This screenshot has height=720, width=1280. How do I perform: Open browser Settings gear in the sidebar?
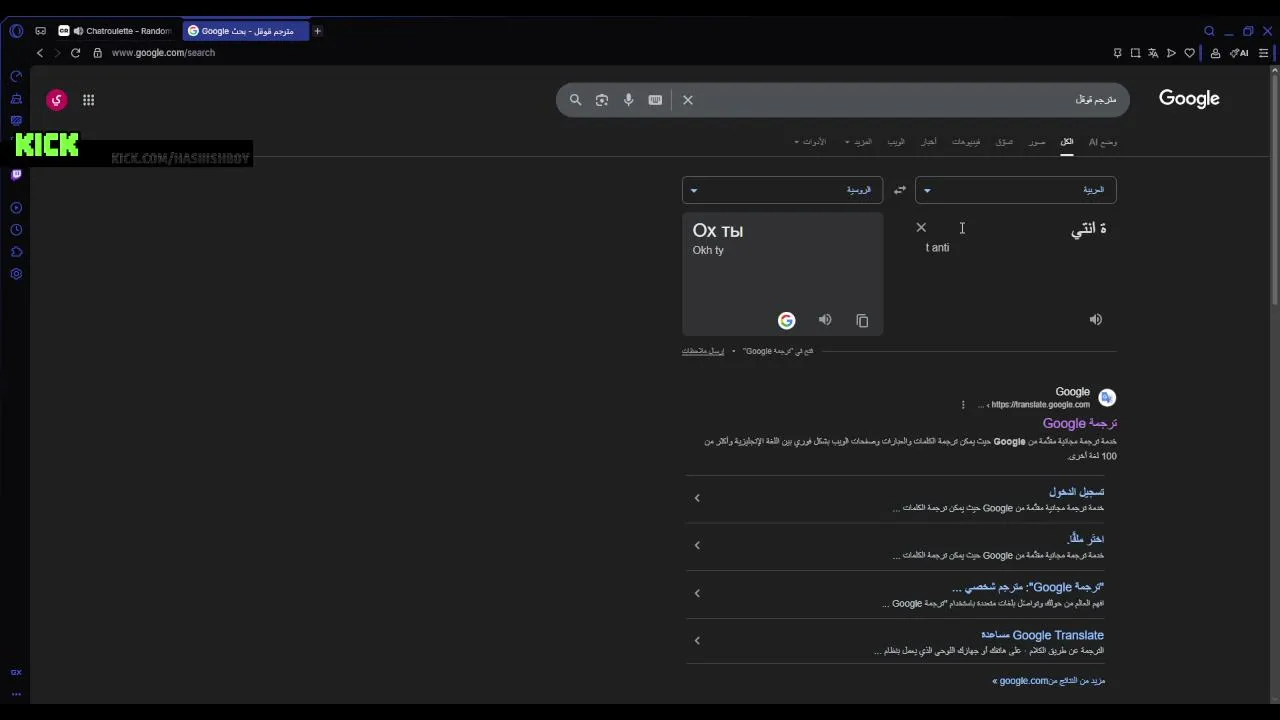pyautogui.click(x=16, y=274)
